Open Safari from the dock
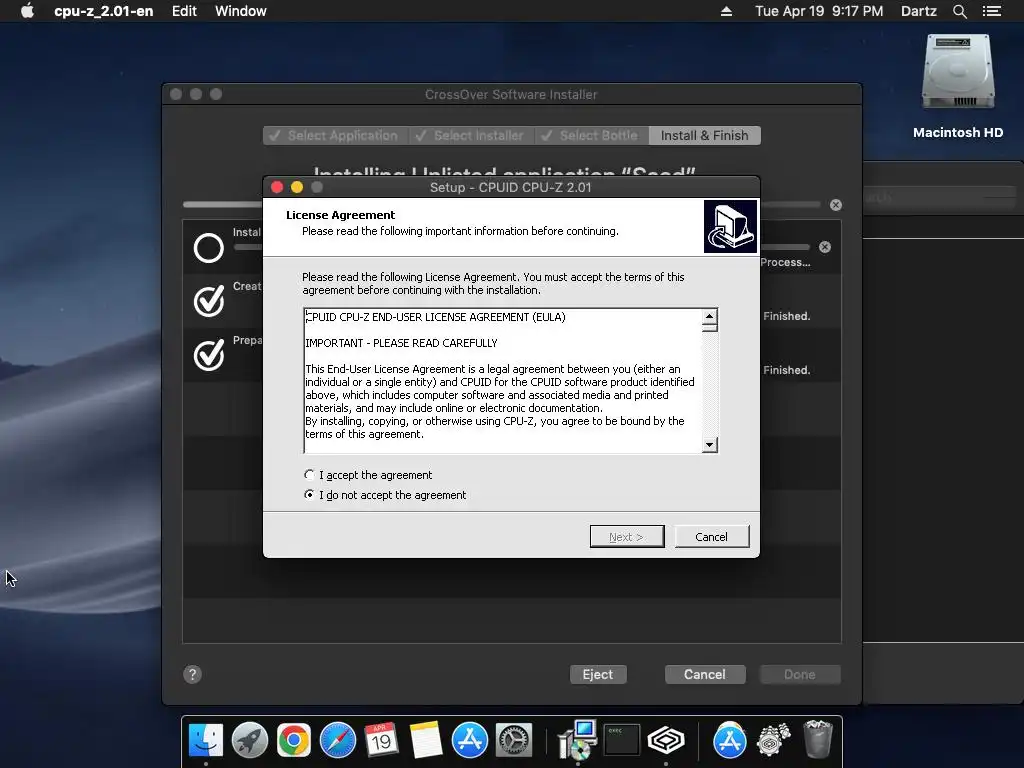Viewport: 1024px width, 768px height. (x=338, y=741)
